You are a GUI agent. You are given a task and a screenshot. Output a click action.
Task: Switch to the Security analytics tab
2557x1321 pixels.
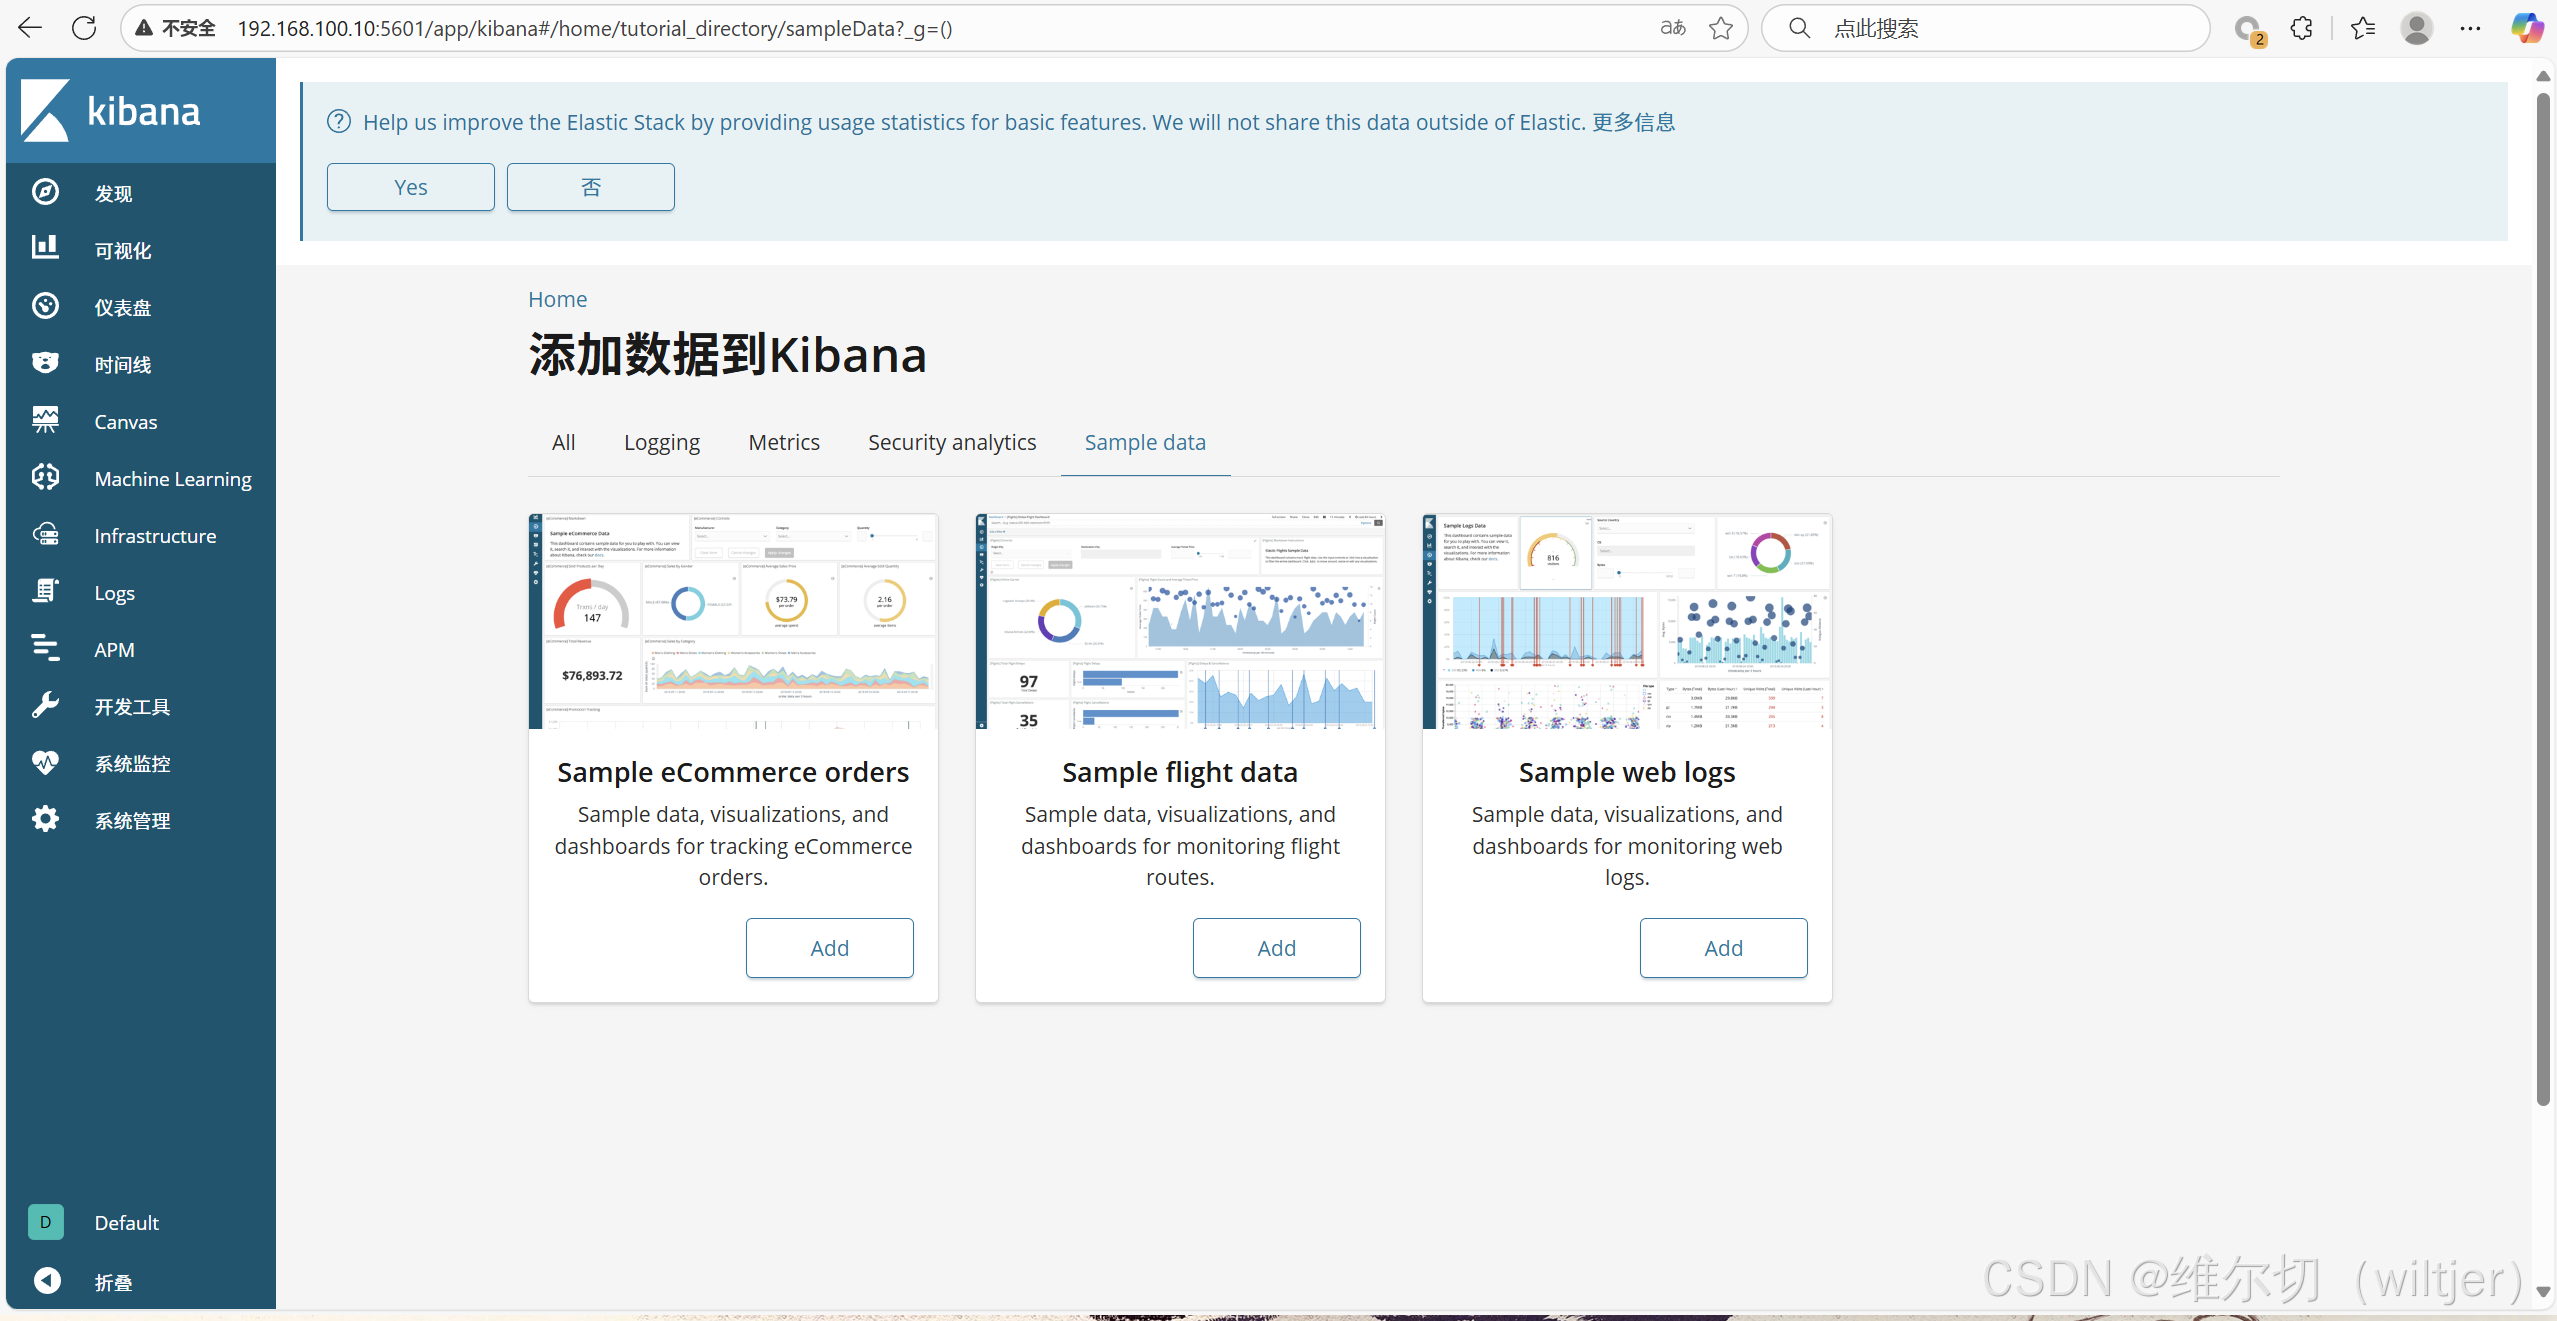(x=951, y=442)
